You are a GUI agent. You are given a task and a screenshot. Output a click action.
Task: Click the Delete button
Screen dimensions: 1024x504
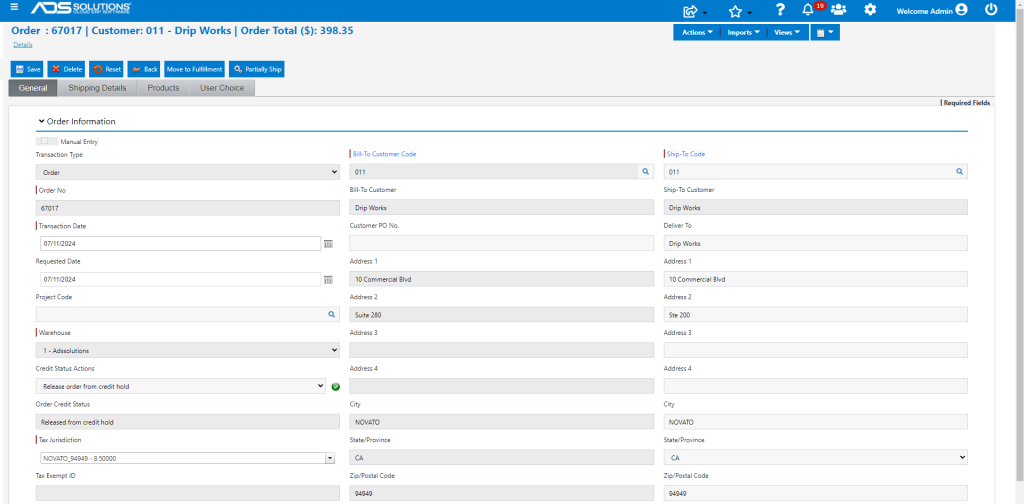click(67, 69)
